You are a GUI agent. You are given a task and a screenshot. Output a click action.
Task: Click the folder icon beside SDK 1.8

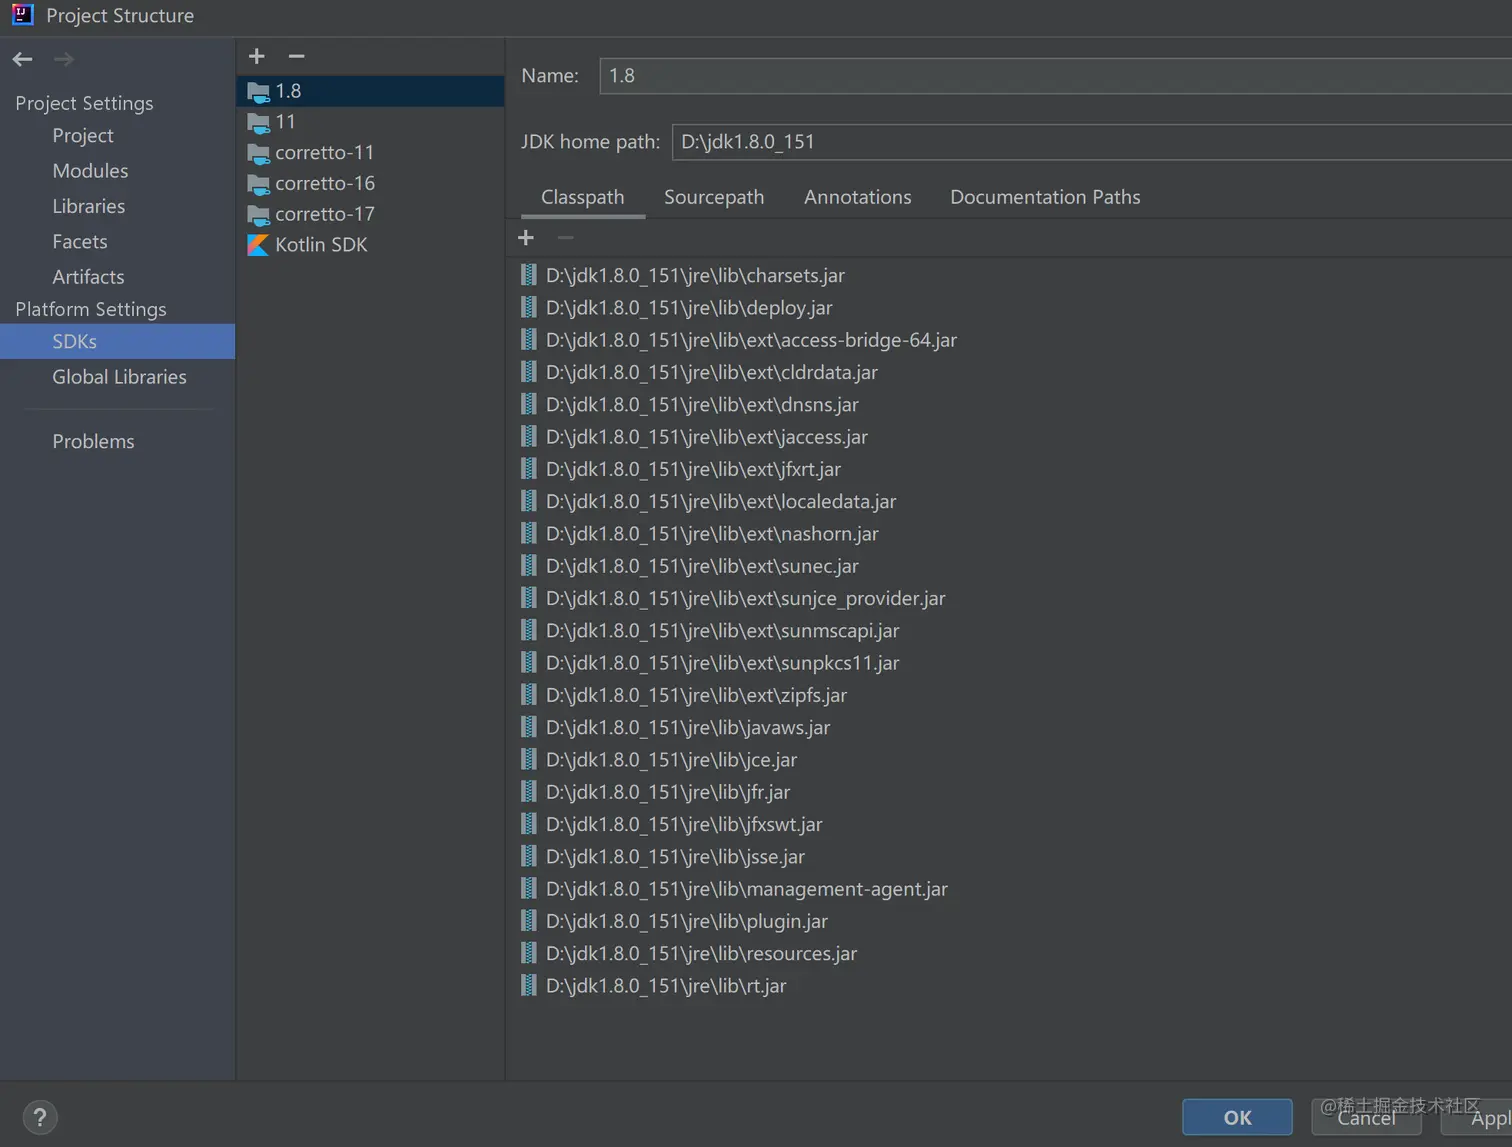(x=258, y=92)
